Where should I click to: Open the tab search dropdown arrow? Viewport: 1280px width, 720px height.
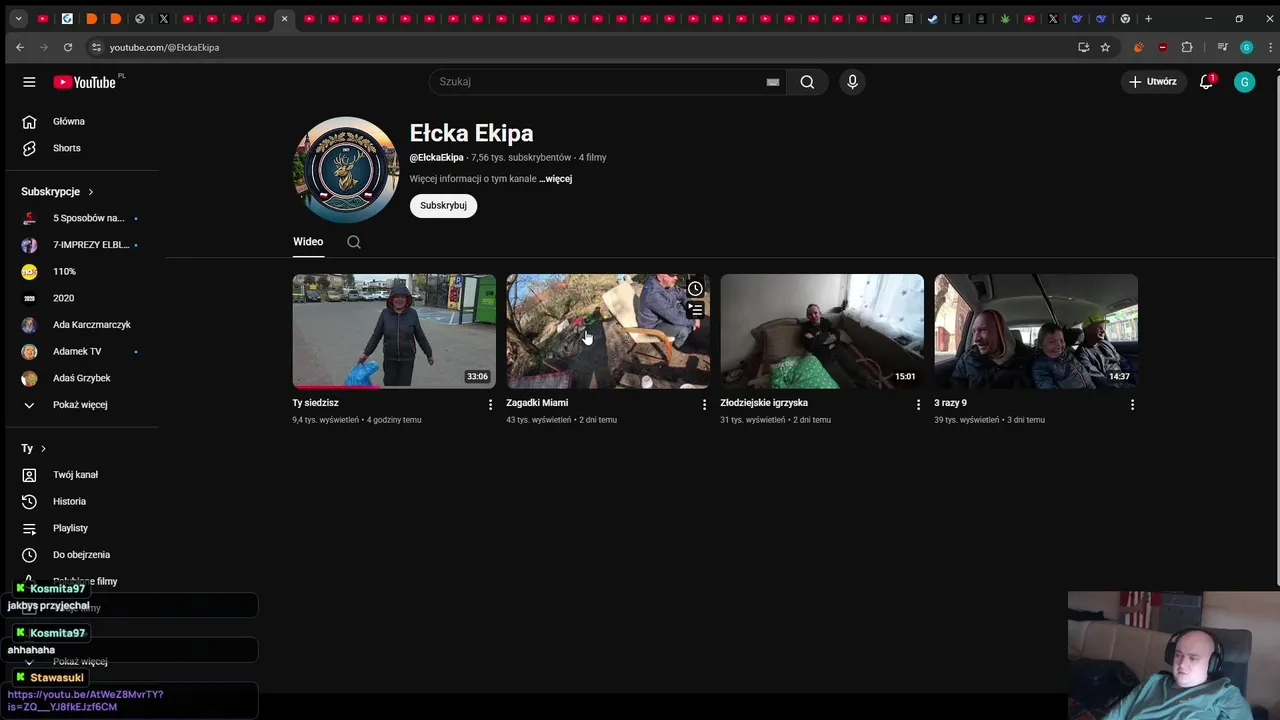18,18
